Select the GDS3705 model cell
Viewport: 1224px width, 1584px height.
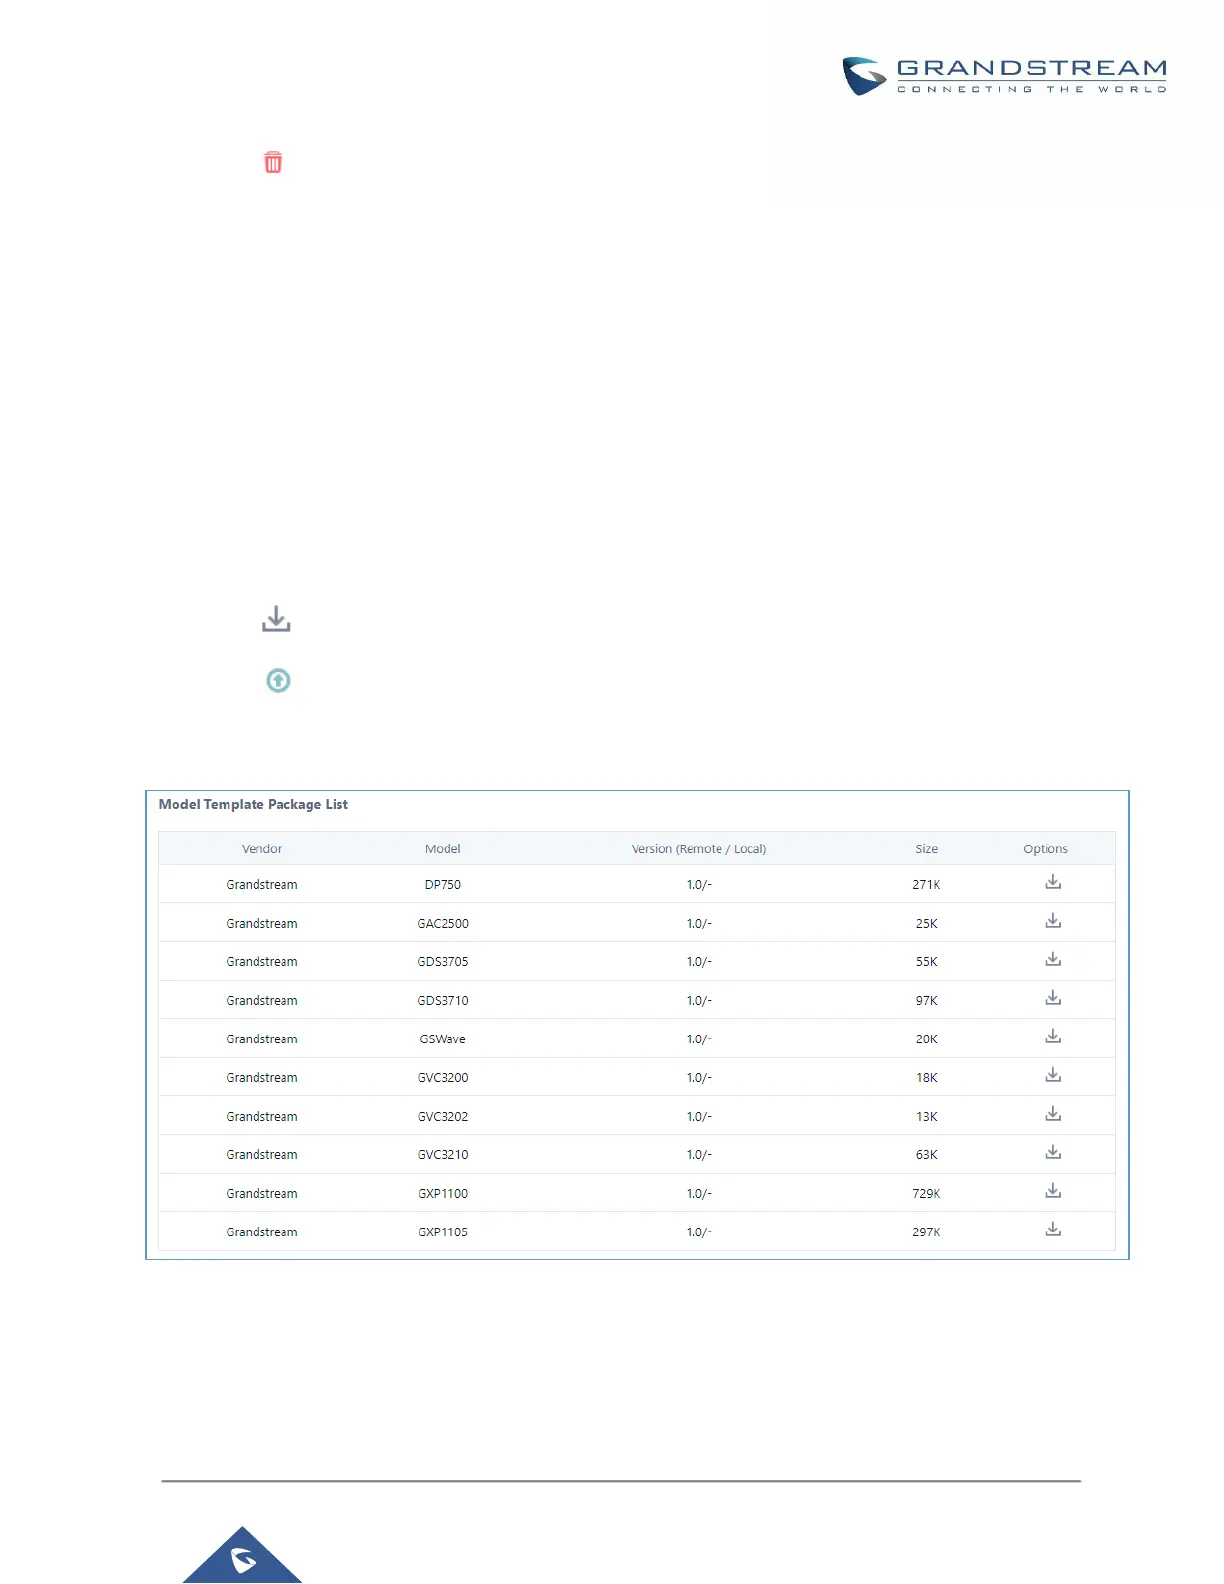443,962
